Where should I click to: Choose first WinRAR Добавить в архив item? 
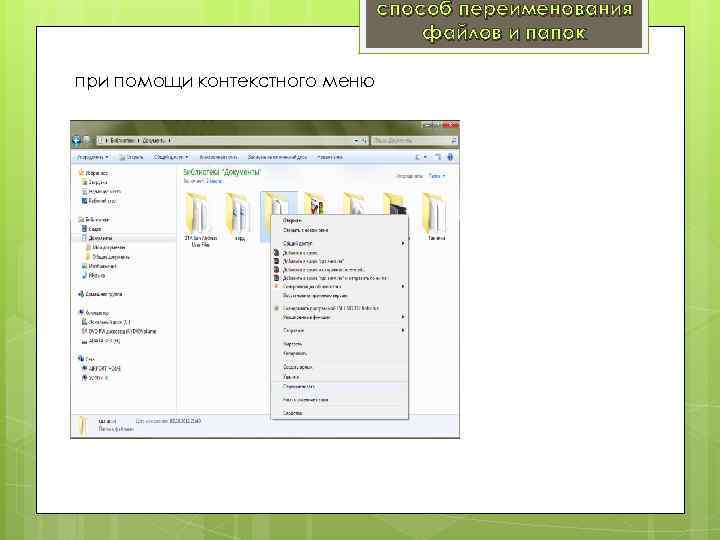click(x=340, y=253)
